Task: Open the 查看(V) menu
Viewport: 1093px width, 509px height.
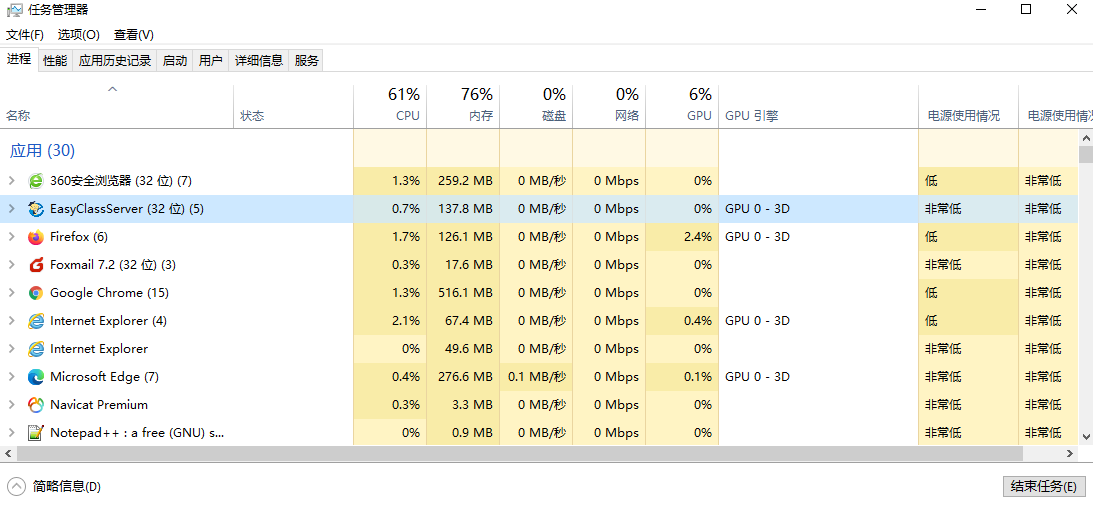Action: 134,35
